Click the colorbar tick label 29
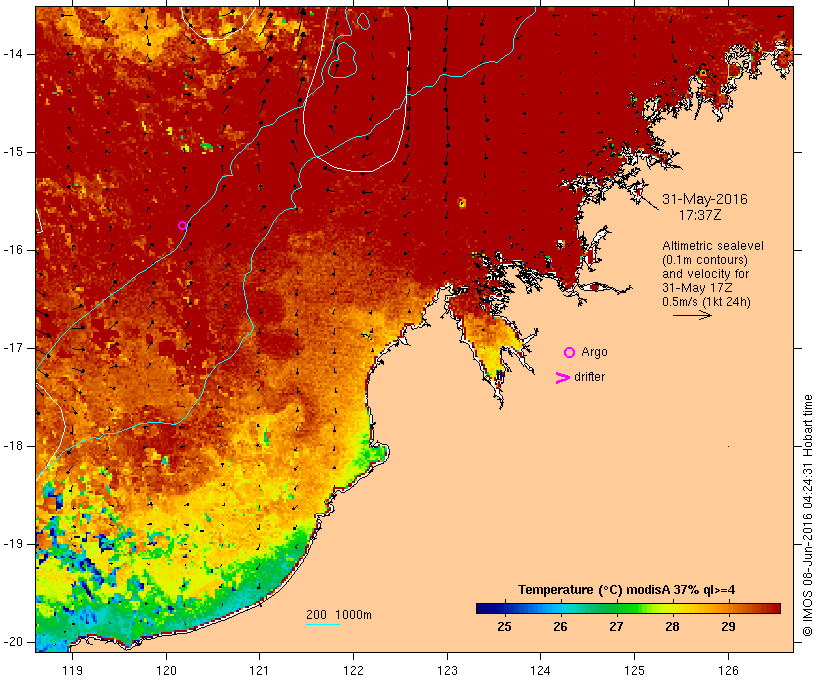 (728, 627)
